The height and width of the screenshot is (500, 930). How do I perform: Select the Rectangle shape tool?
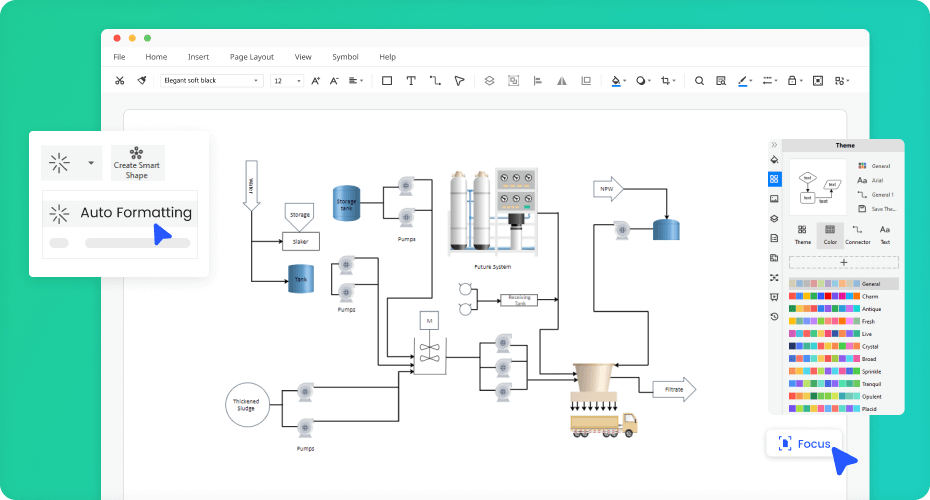[387, 81]
